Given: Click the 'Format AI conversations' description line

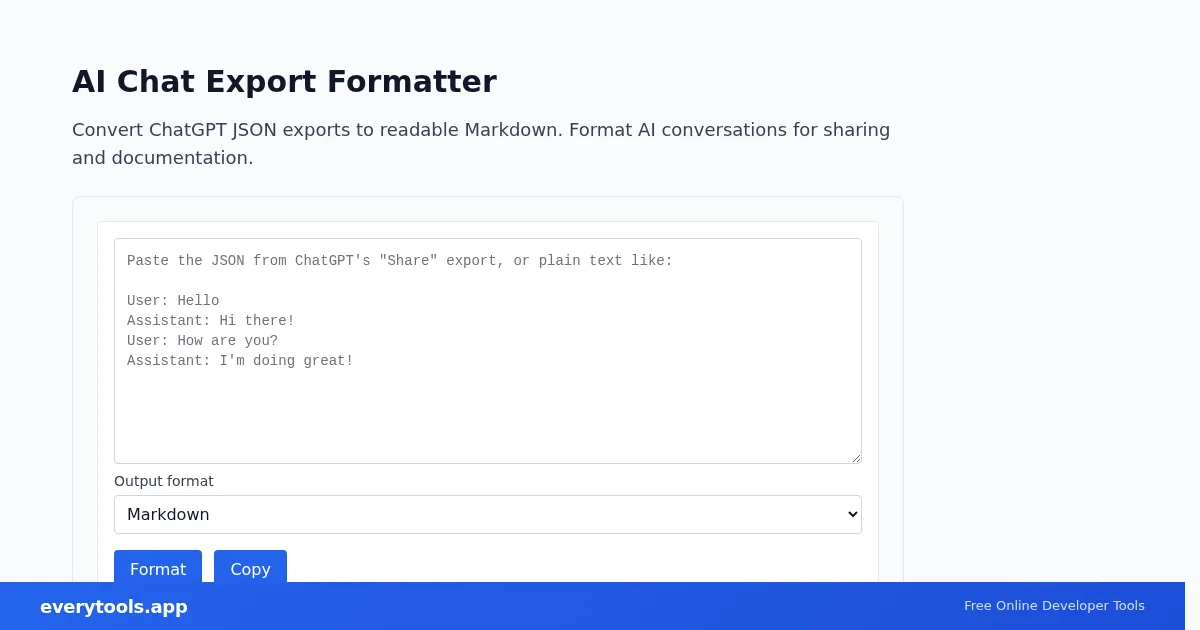Looking at the screenshot, I should [x=729, y=130].
